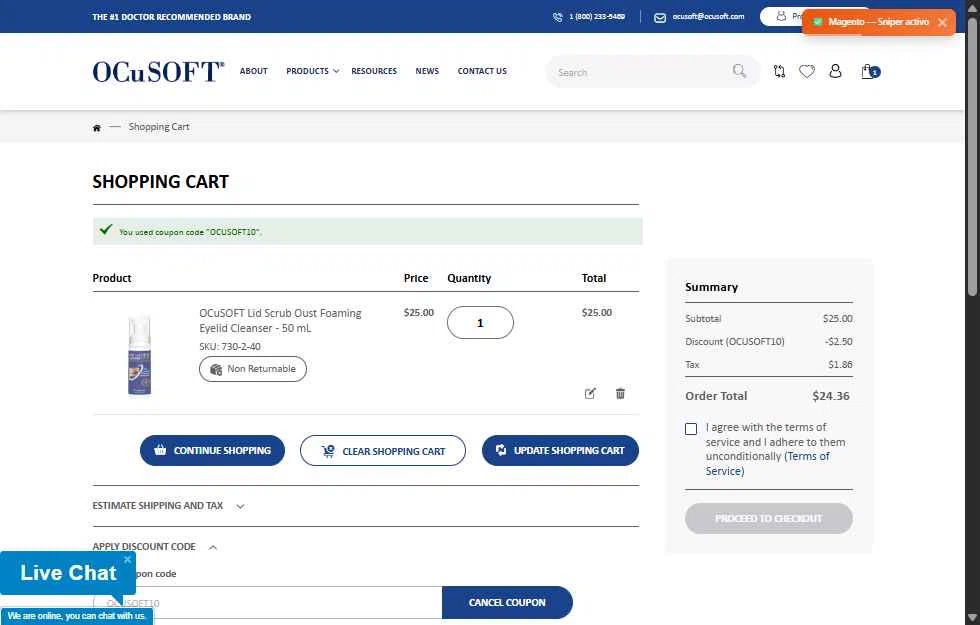Click the Tax $1.86 value

[840, 365]
